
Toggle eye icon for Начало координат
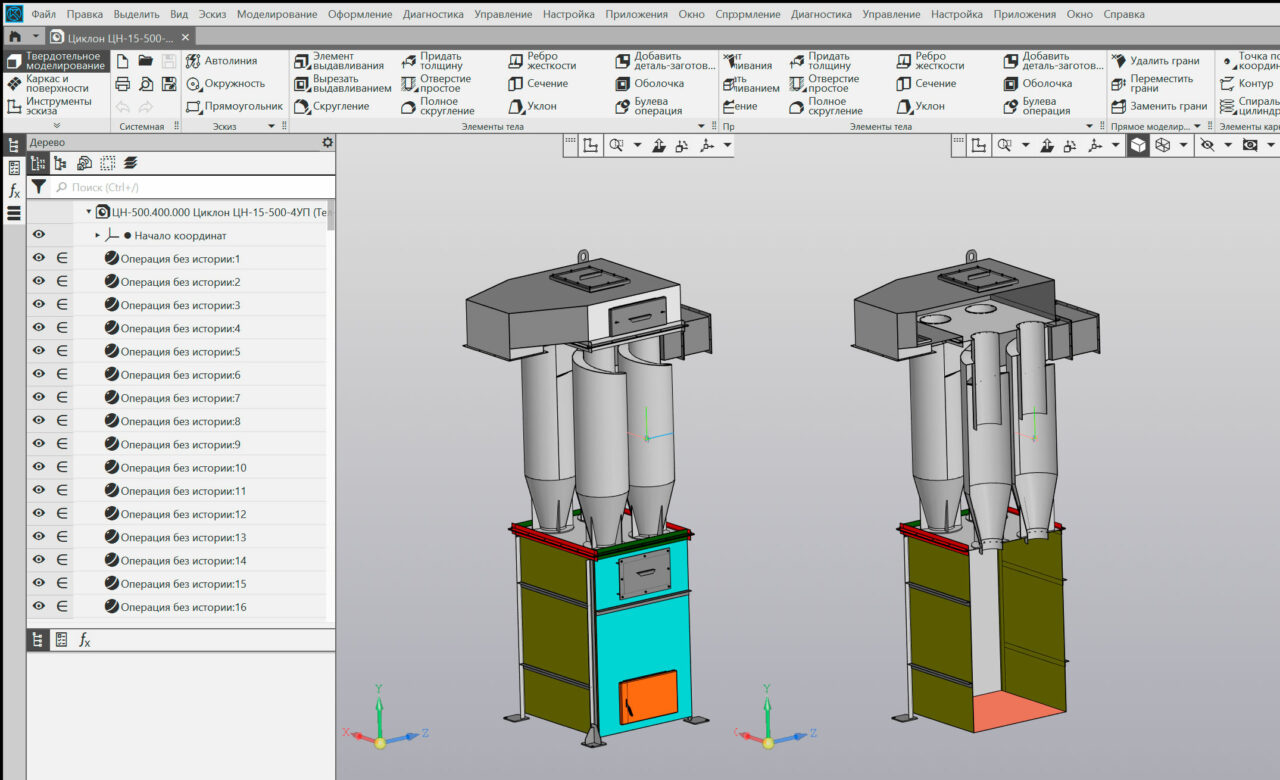pos(39,235)
